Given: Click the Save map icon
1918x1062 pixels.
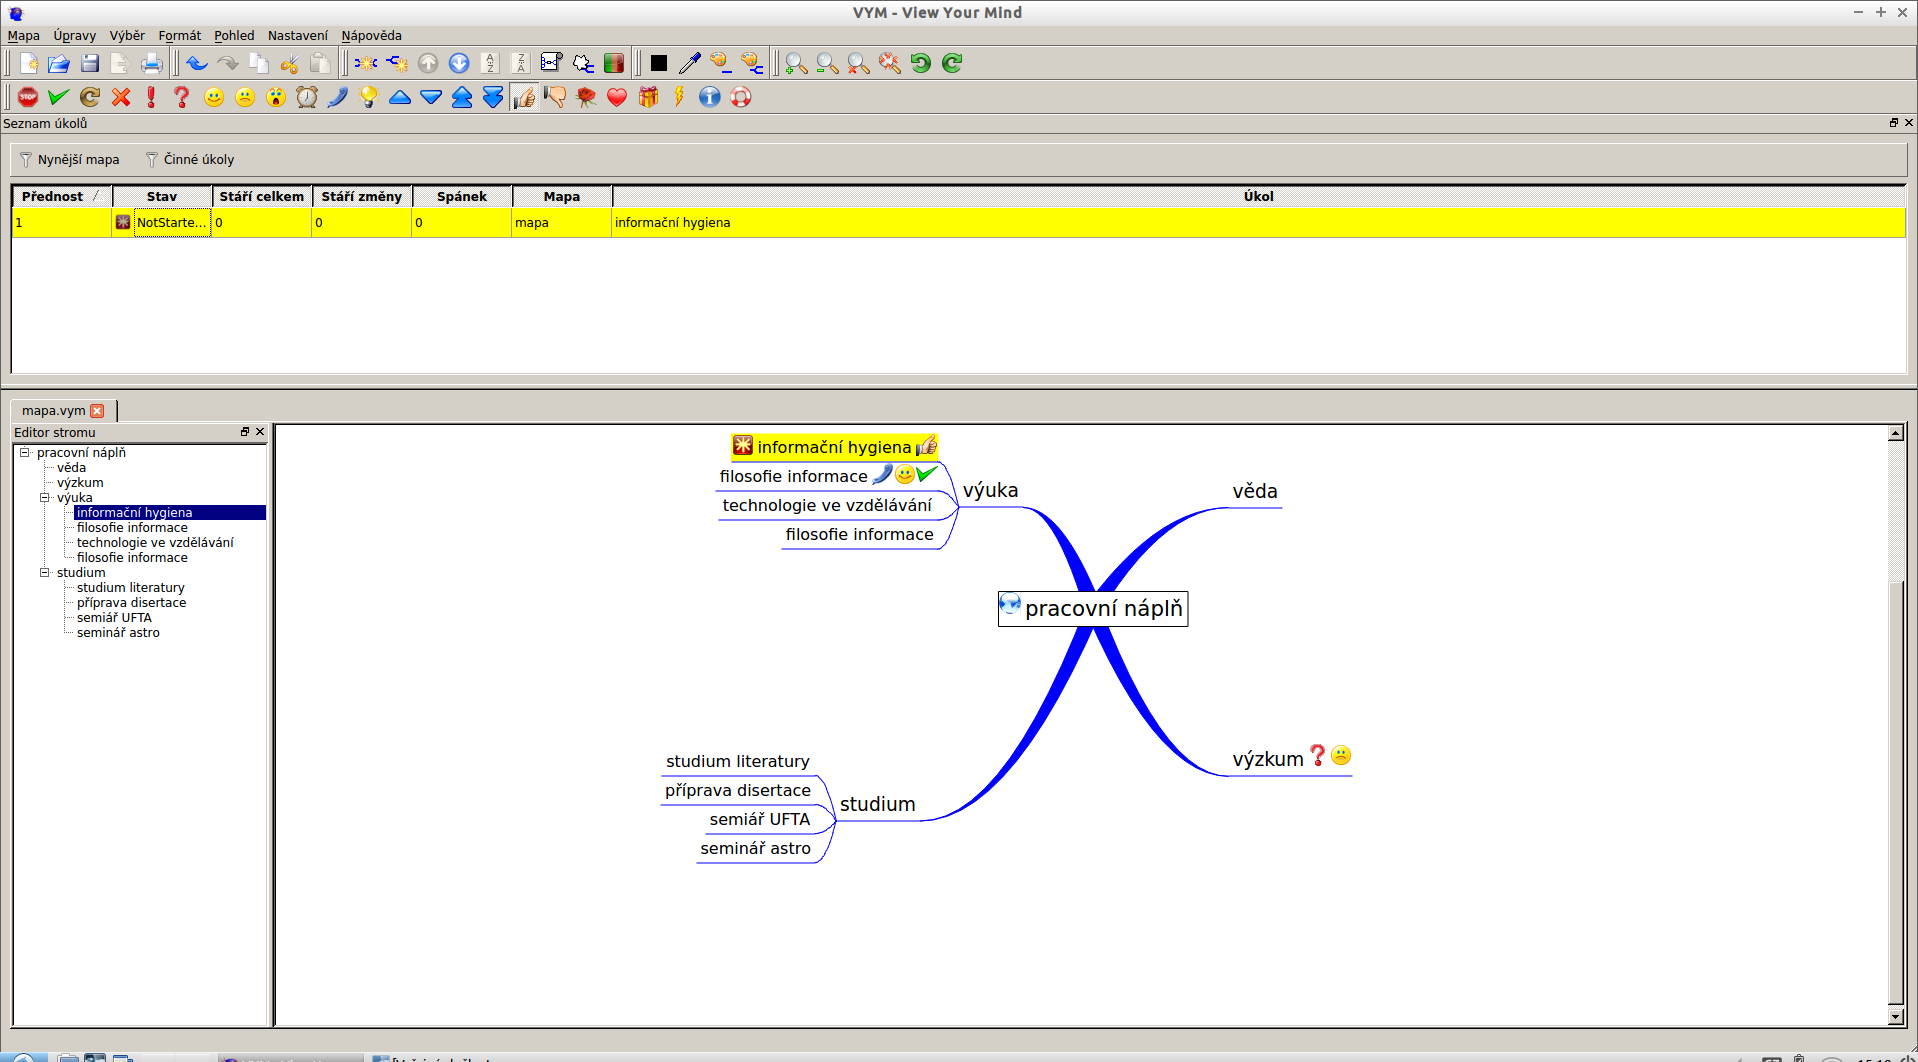Looking at the screenshot, I should [90, 64].
